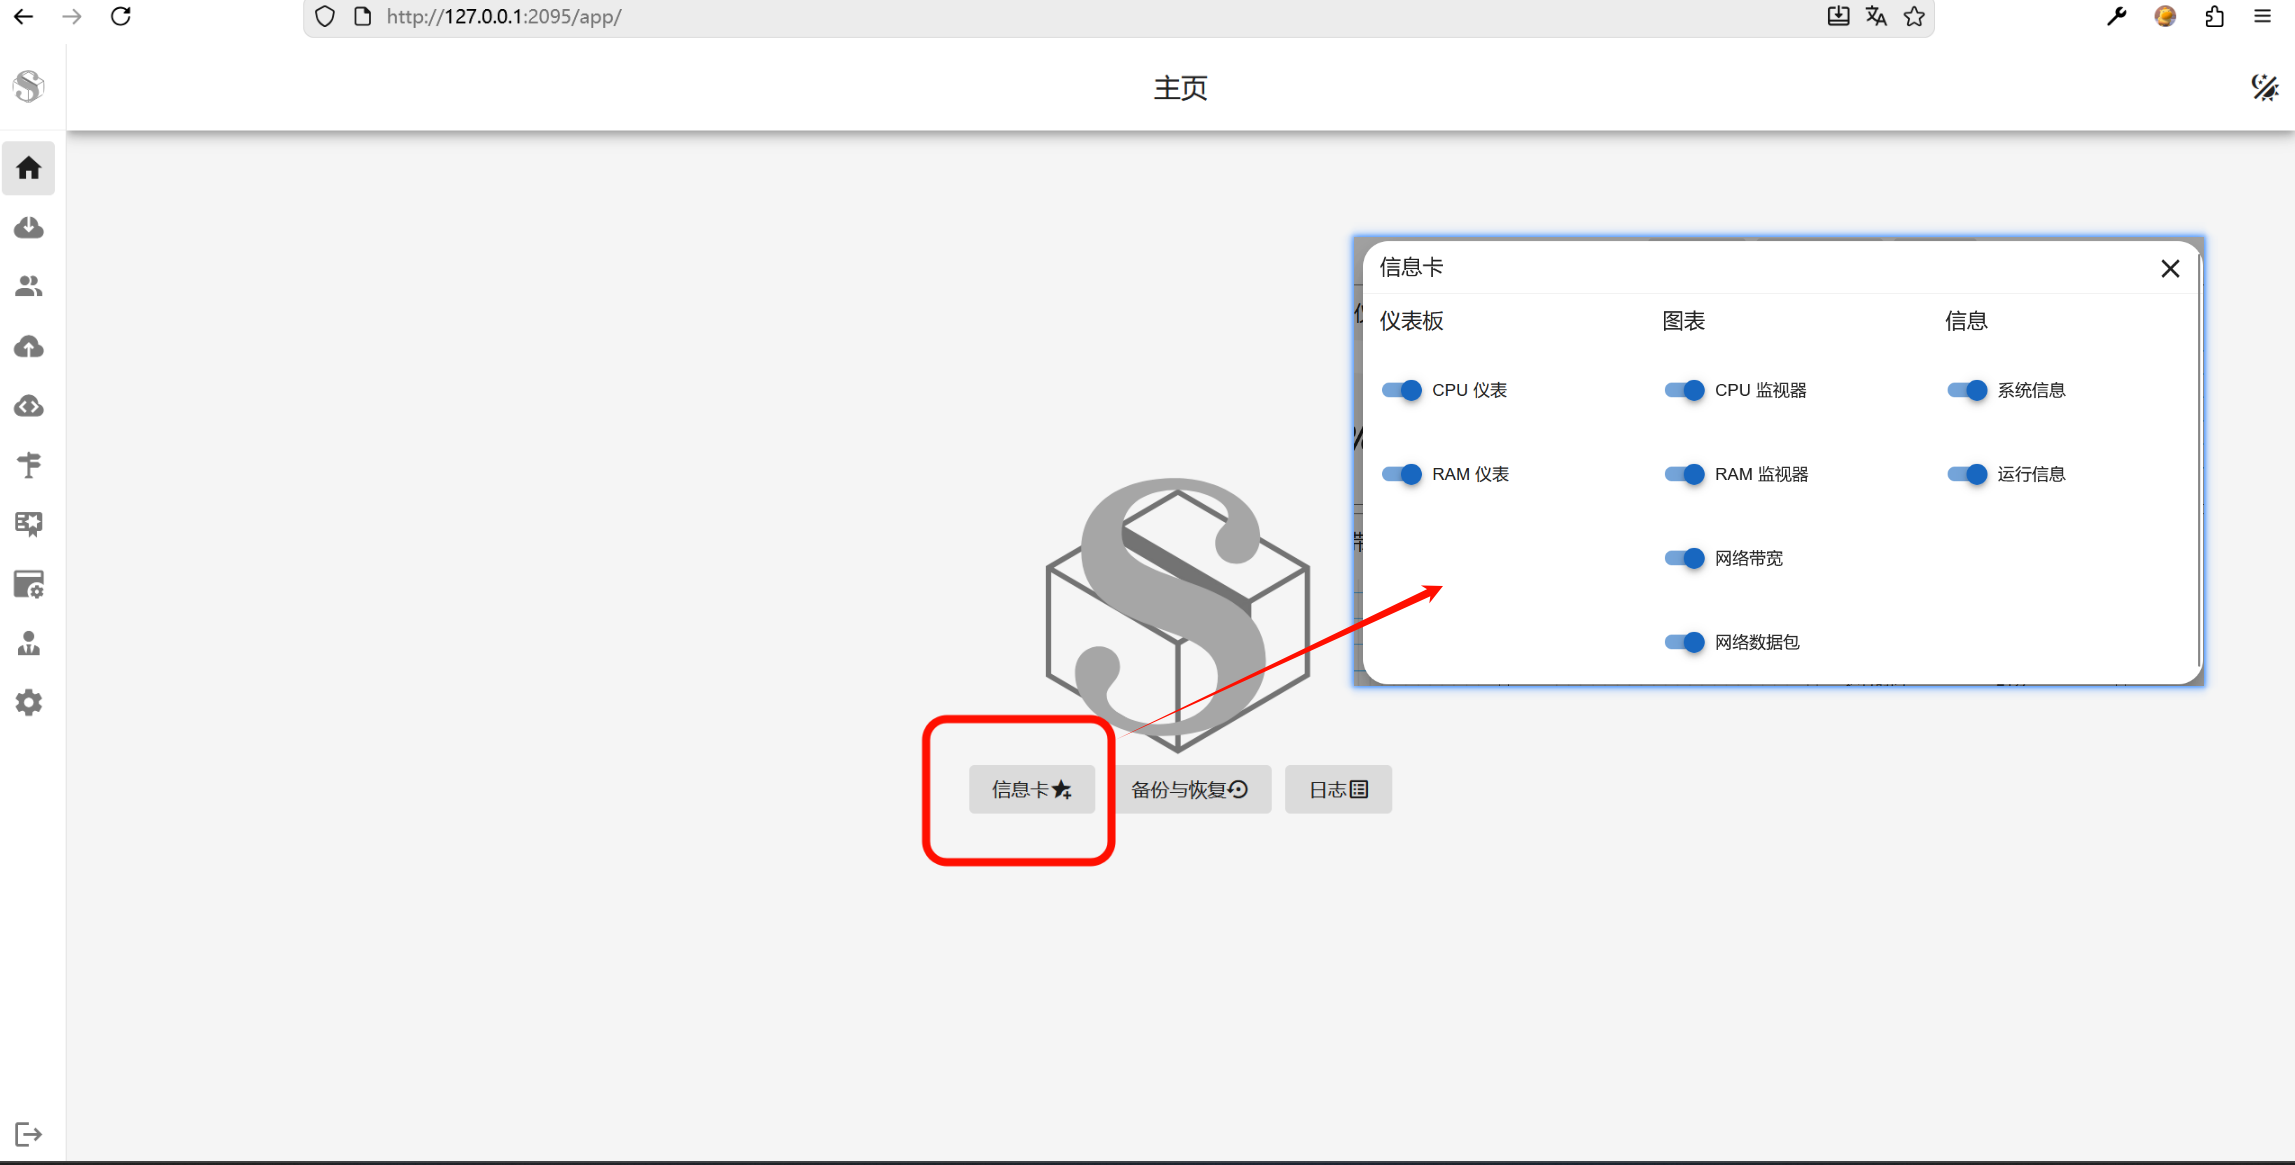Turn off the RAM 监视器 switch
2295x1165 pixels.
pyautogui.click(x=1684, y=474)
